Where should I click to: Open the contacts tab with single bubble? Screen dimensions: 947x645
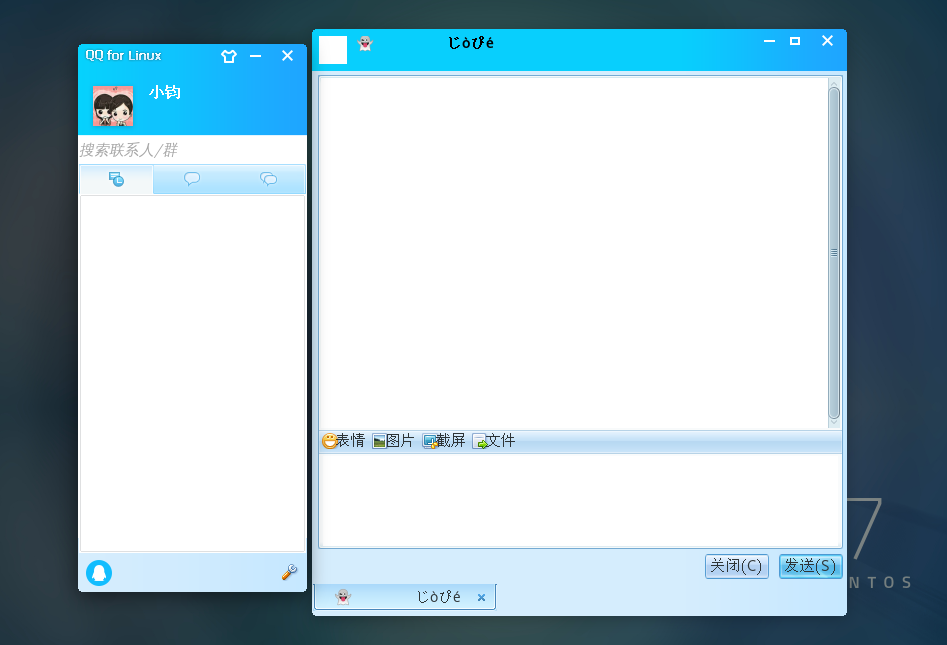[192, 180]
